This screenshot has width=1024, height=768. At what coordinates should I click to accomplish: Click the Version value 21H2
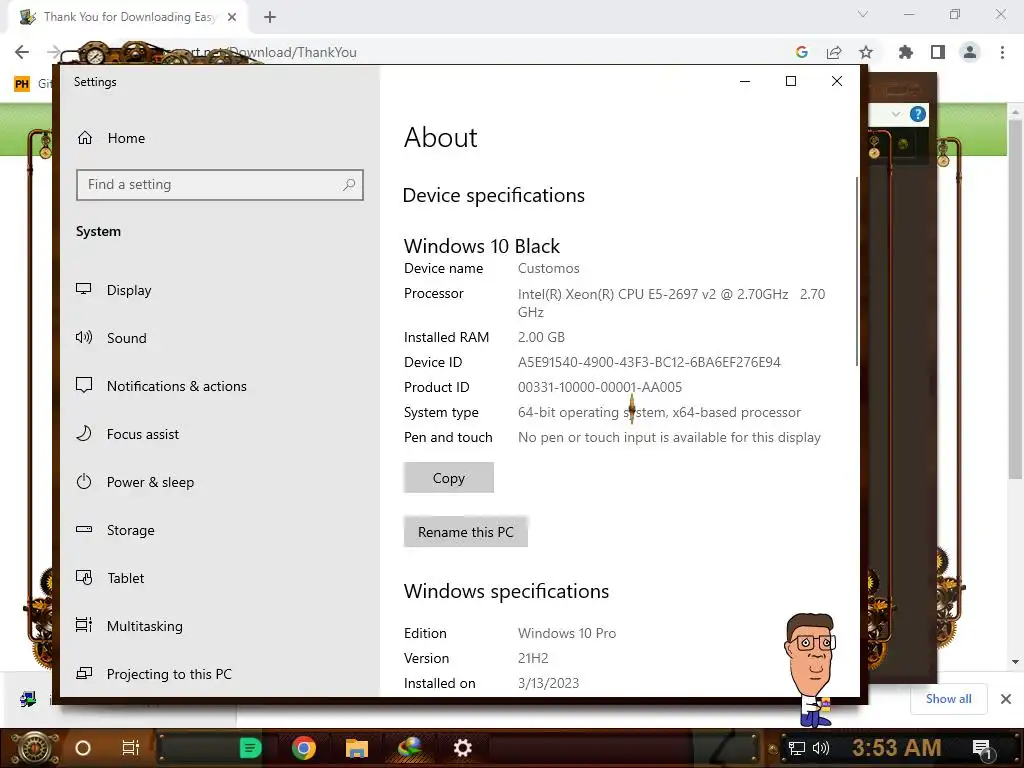pos(533,658)
